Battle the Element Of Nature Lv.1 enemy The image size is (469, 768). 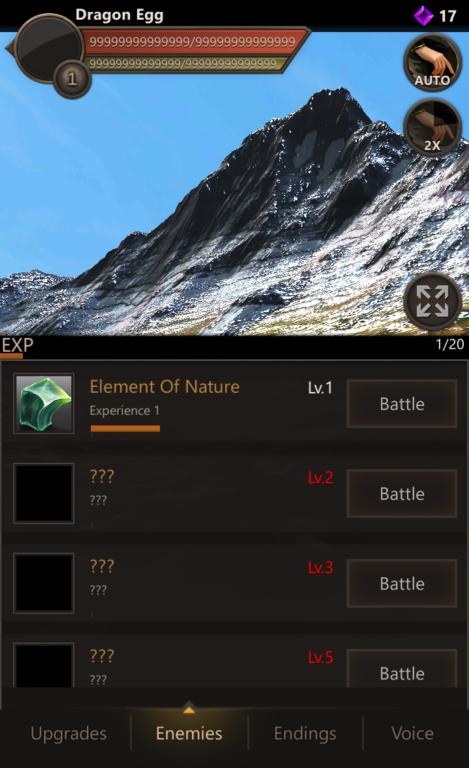402,404
